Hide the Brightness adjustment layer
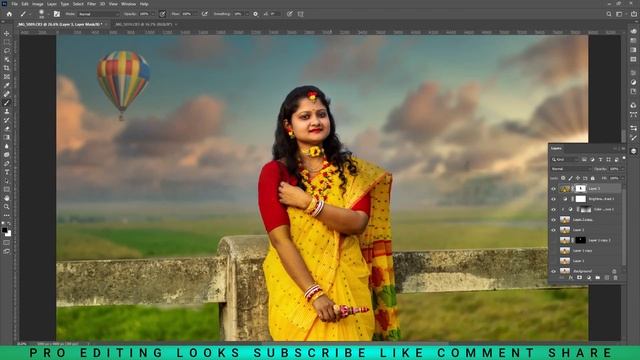The width and height of the screenshot is (640, 360). [x=553, y=199]
